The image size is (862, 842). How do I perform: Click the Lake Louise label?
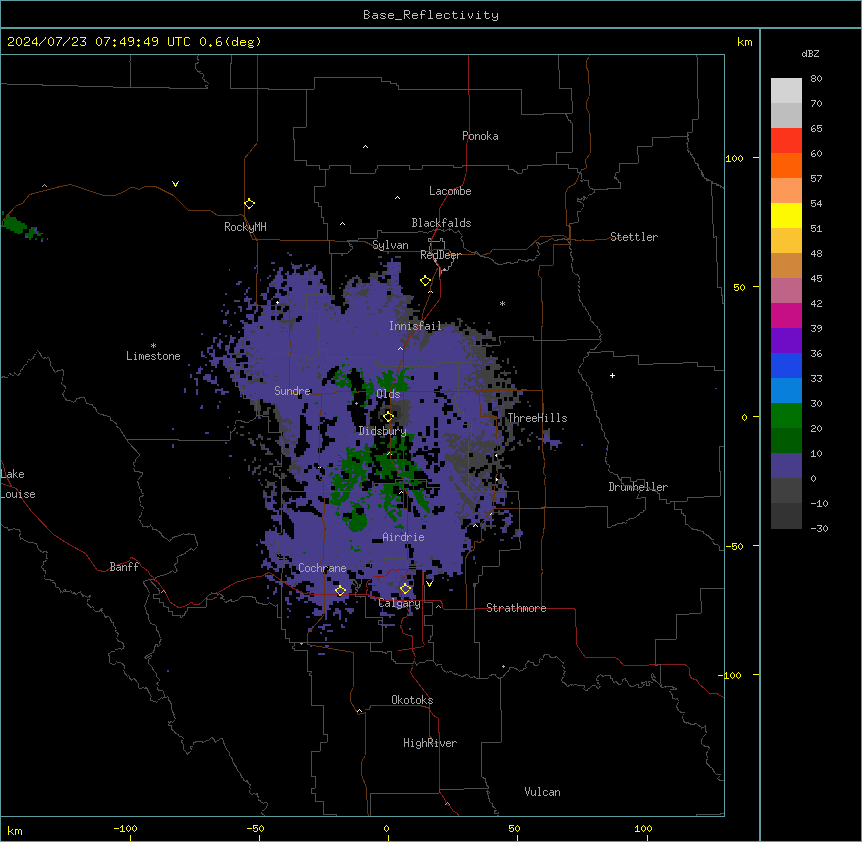pyautogui.click(x=18, y=484)
